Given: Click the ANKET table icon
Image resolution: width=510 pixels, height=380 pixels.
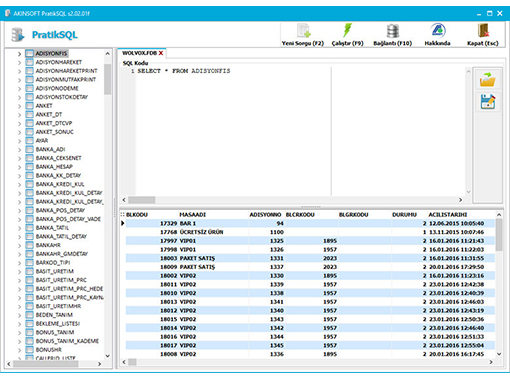Looking at the screenshot, I should click(30, 106).
